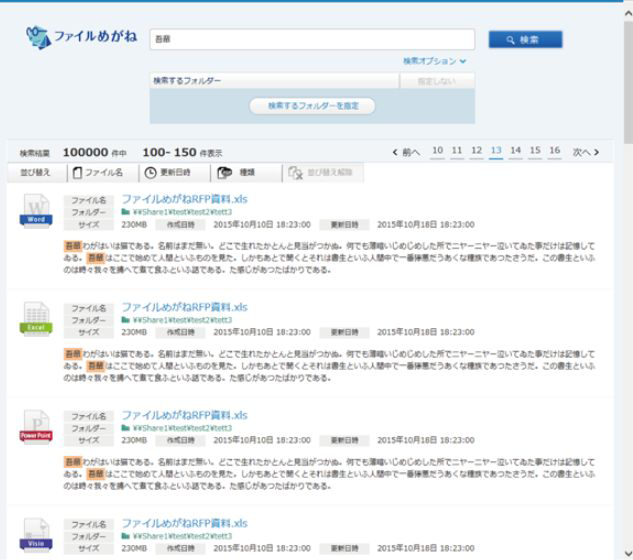Click the 並び替え sort label
The image size is (633, 560).
pos(36,173)
